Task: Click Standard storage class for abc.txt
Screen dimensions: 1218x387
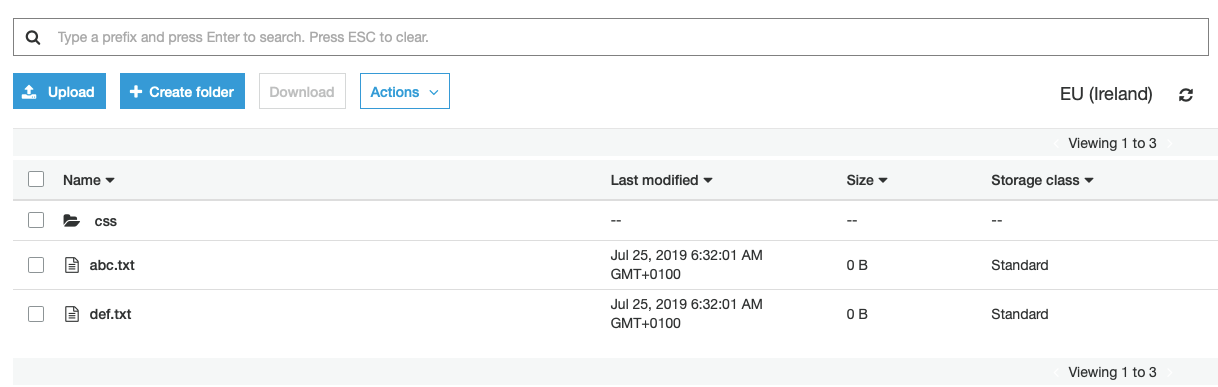Action: click(1020, 265)
